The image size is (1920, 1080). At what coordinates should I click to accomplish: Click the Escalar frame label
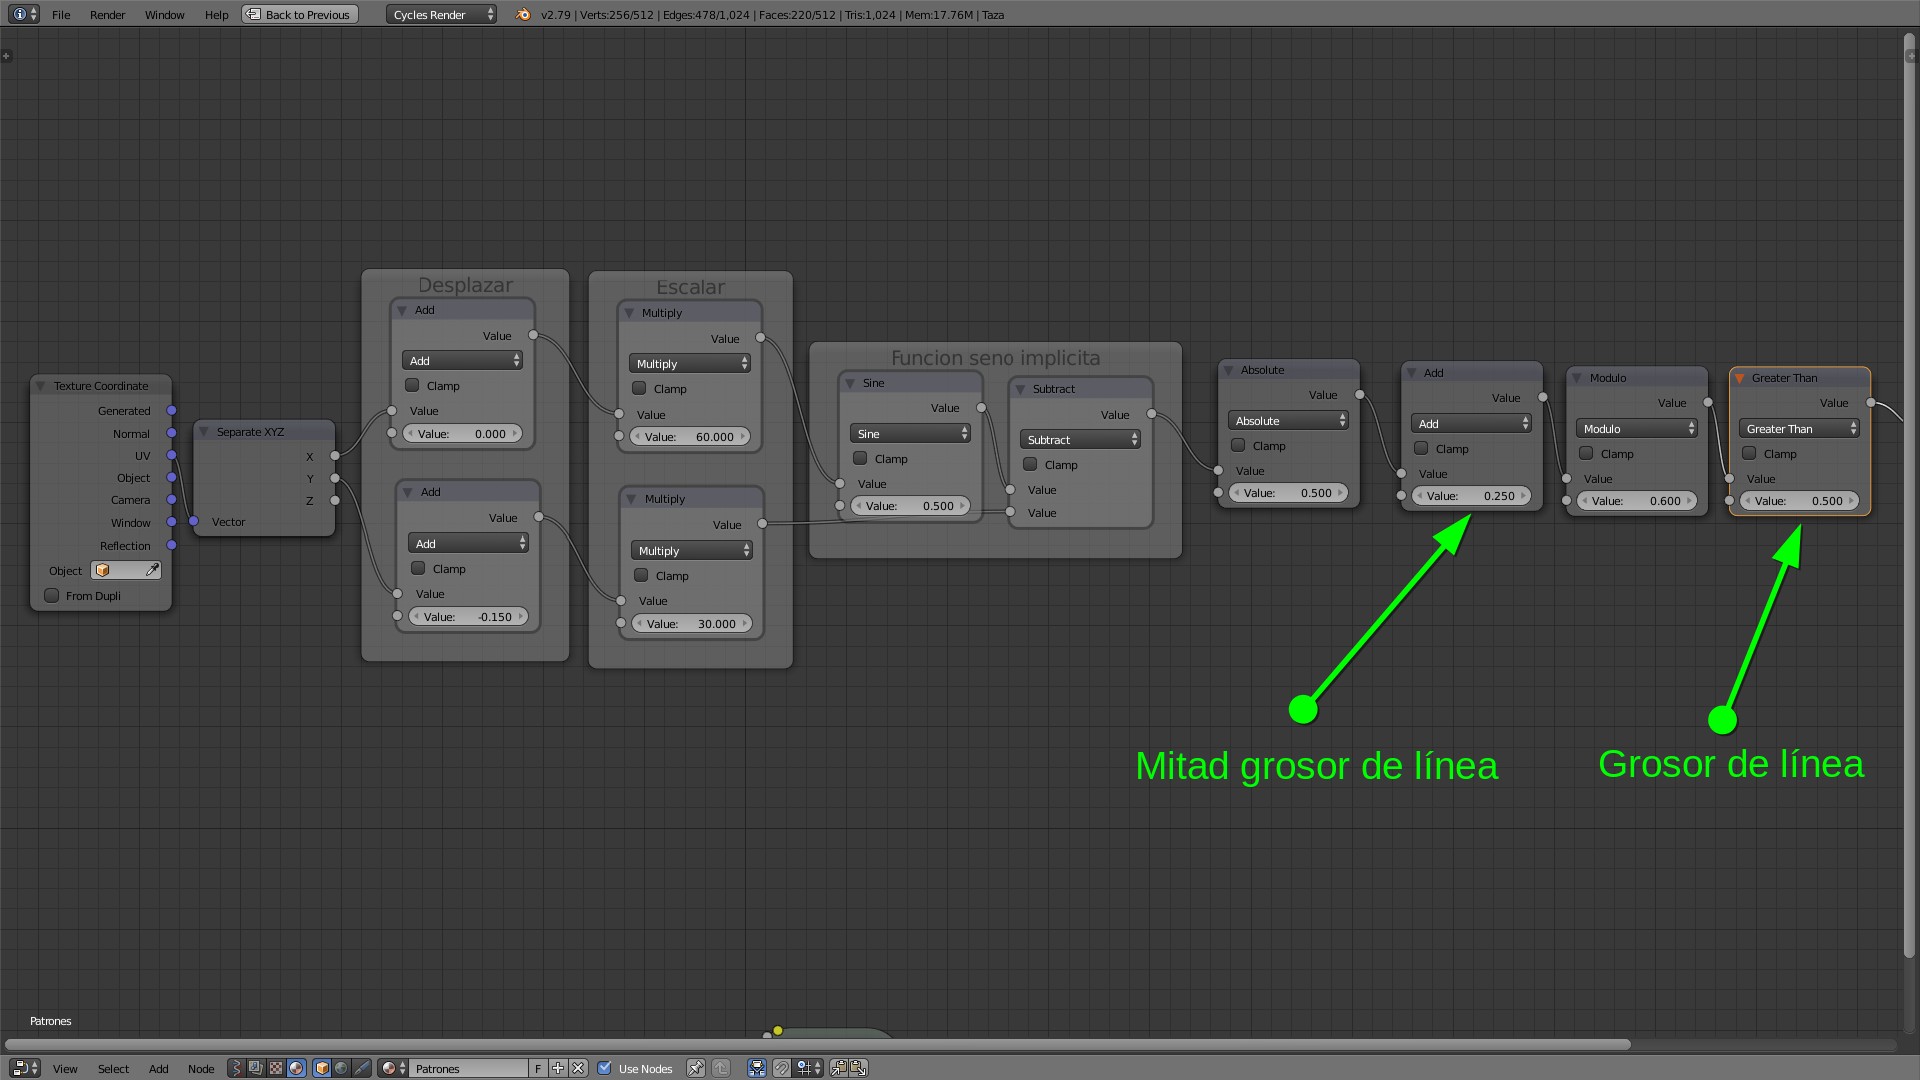click(x=690, y=287)
